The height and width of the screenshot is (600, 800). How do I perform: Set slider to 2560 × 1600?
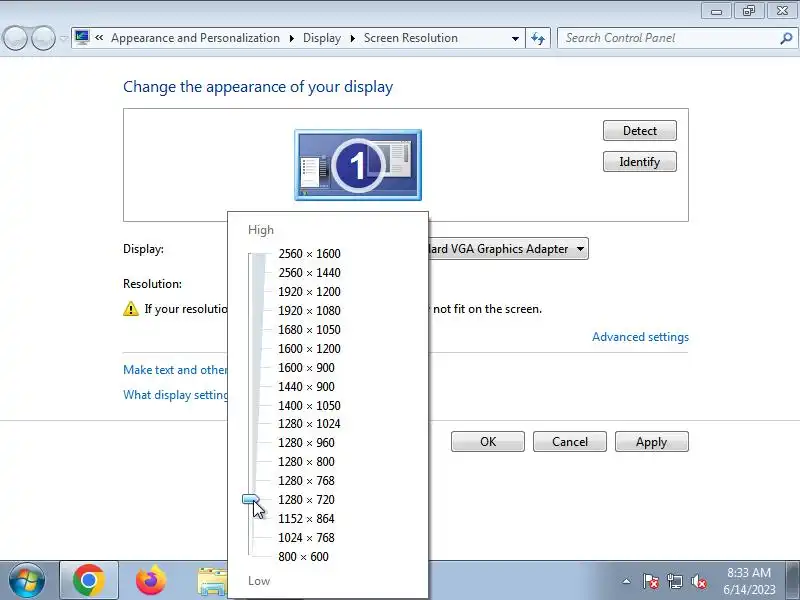[309, 254]
